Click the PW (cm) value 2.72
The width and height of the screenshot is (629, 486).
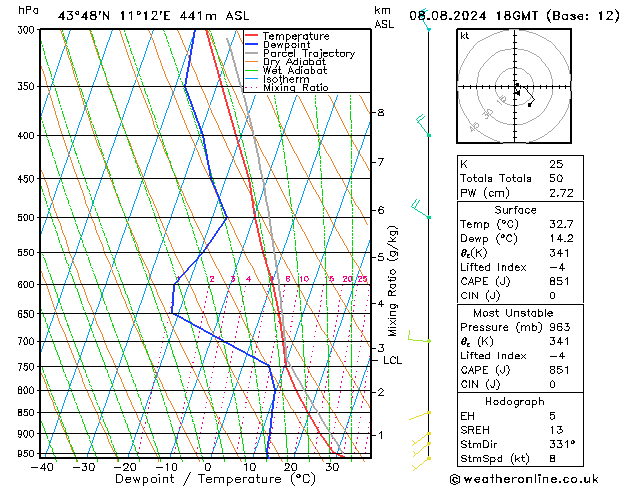[x=561, y=193]
